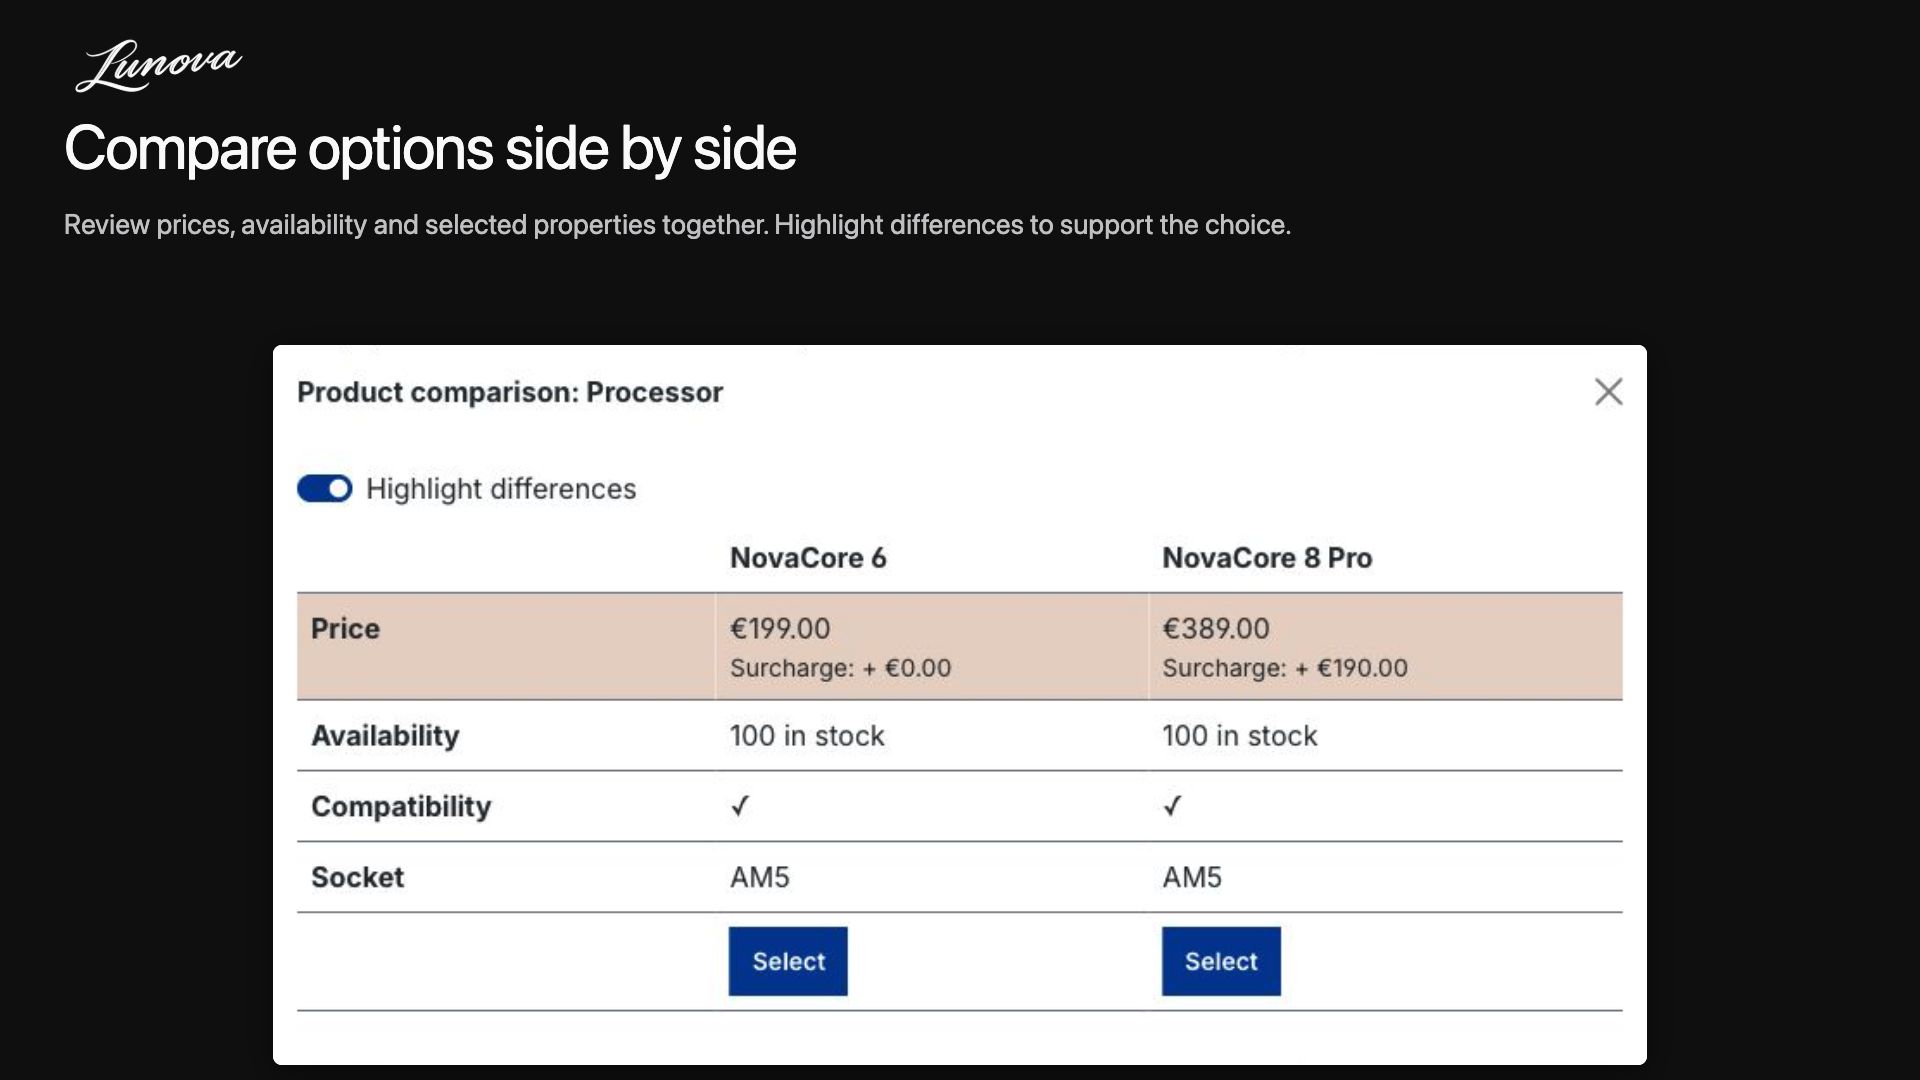This screenshot has width=1920, height=1080.
Task: Select the NovaCore 8 Pro processor
Action: click(1221, 961)
